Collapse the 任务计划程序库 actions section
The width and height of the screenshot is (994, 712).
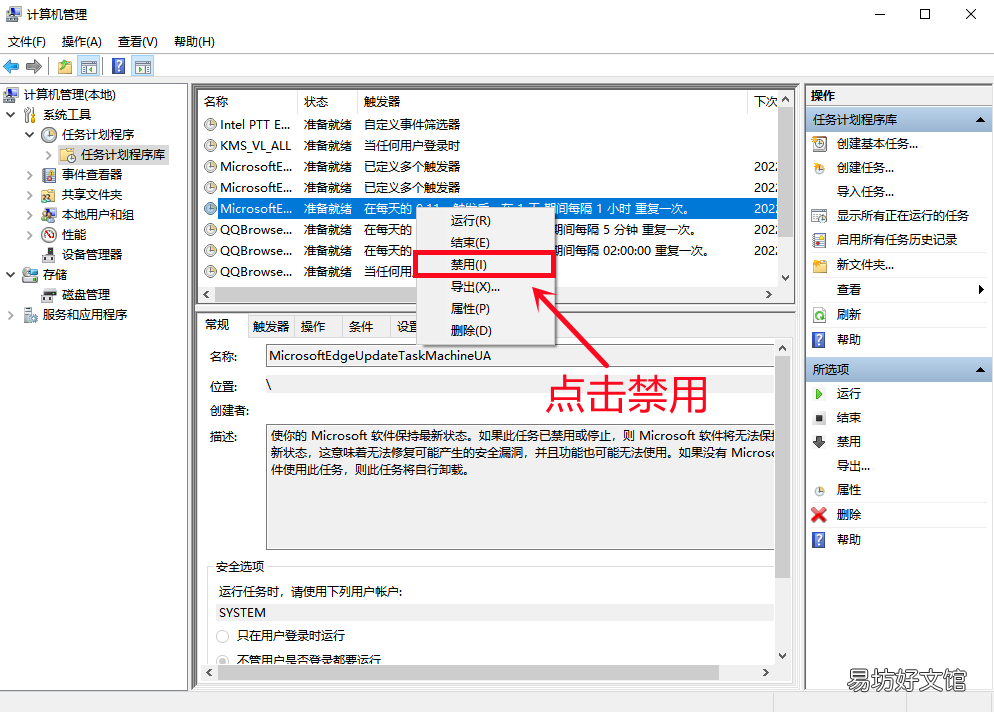tap(980, 120)
